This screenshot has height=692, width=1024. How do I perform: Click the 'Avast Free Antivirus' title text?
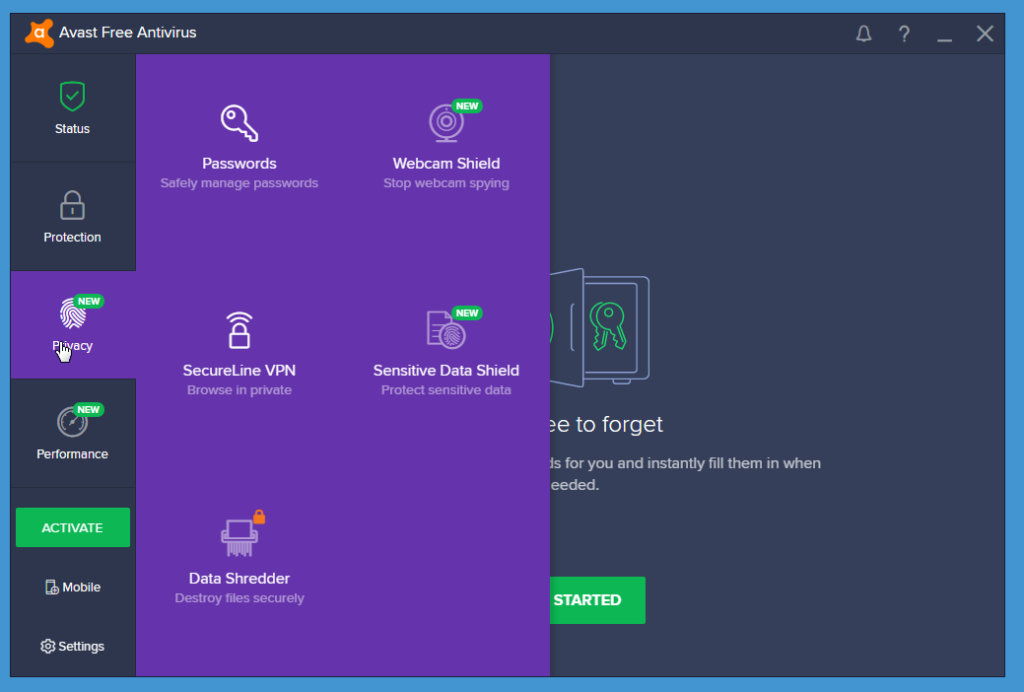[127, 33]
